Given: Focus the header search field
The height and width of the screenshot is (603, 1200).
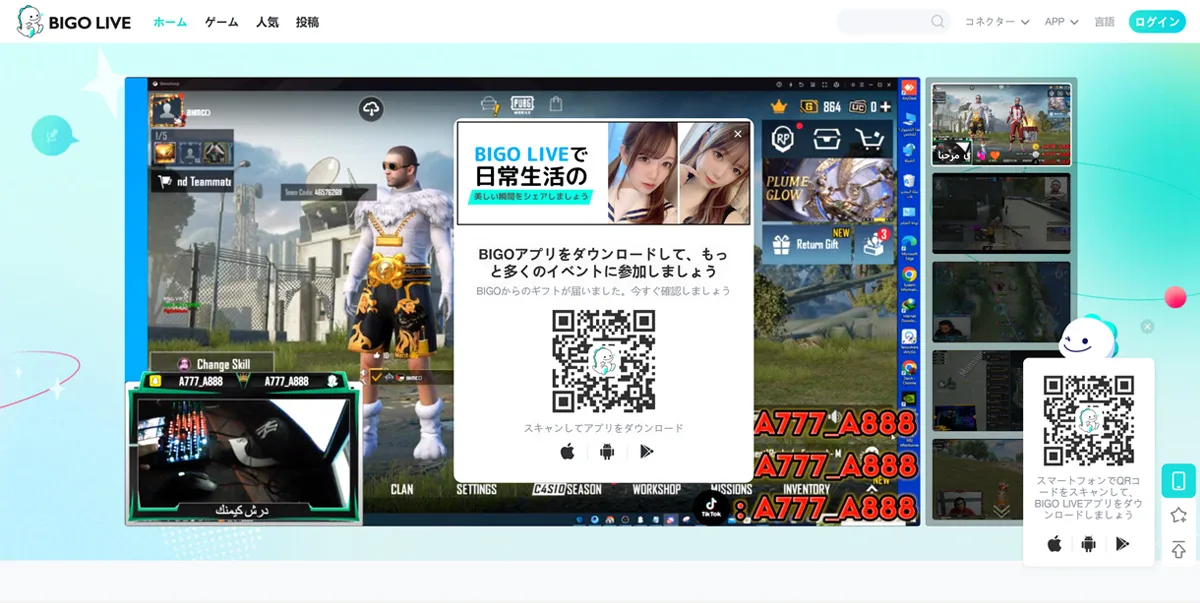Looking at the screenshot, I should 893,21.
